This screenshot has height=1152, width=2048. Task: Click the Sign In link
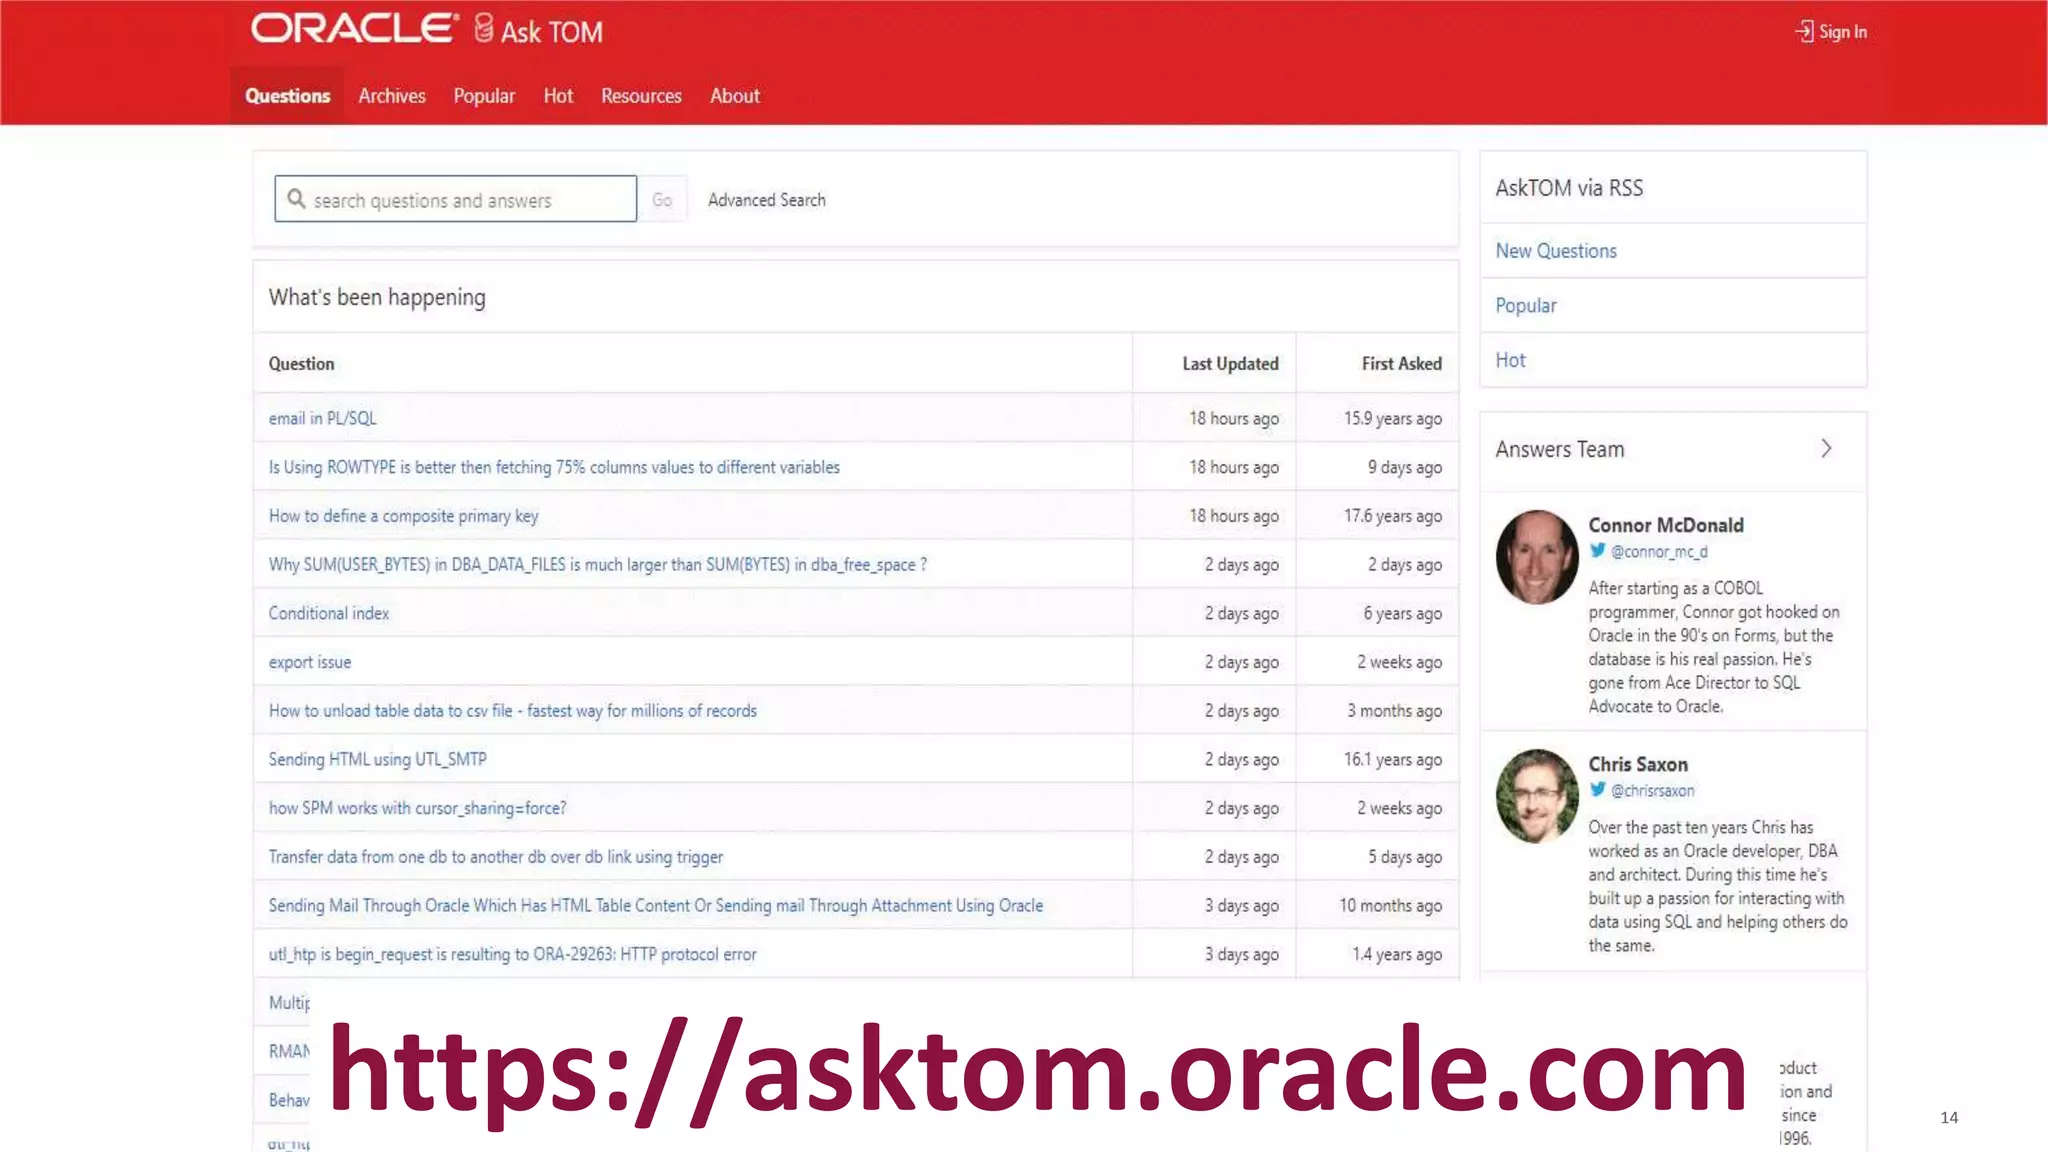tap(1842, 32)
